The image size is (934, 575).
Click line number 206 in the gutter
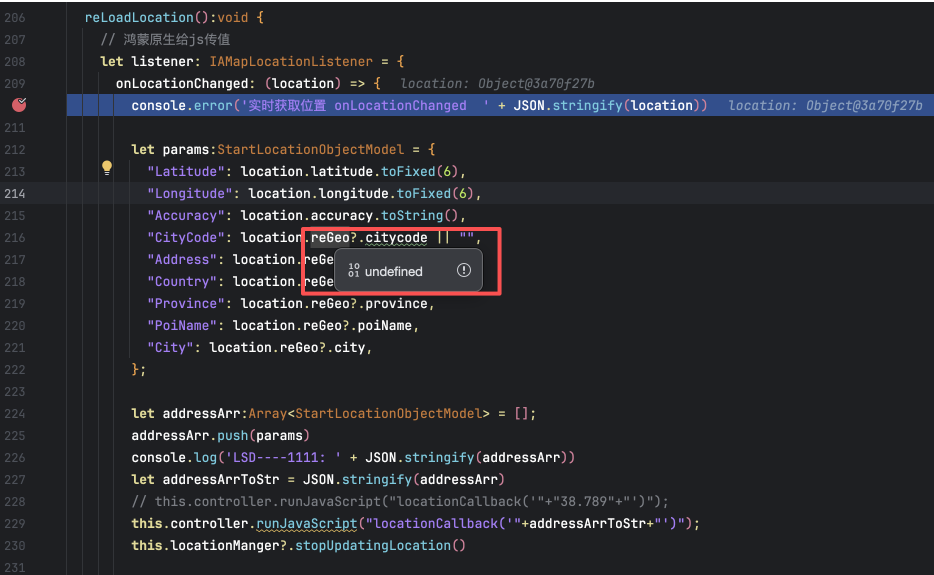pyautogui.click(x=14, y=18)
